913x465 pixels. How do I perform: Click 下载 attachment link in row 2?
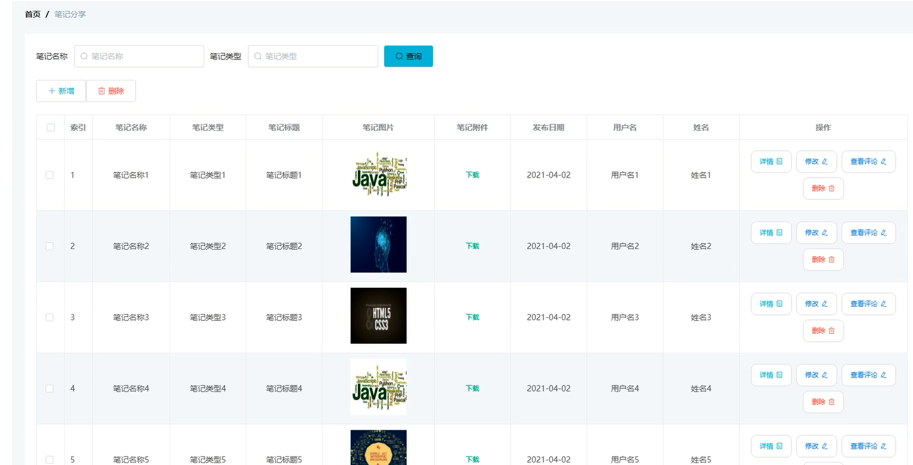click(x=472, y=246)
